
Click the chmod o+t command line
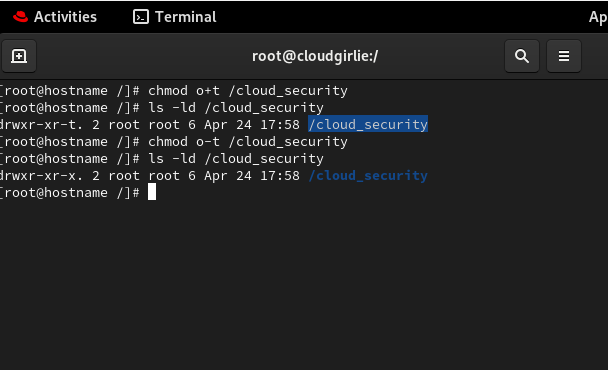coord(248,90)
